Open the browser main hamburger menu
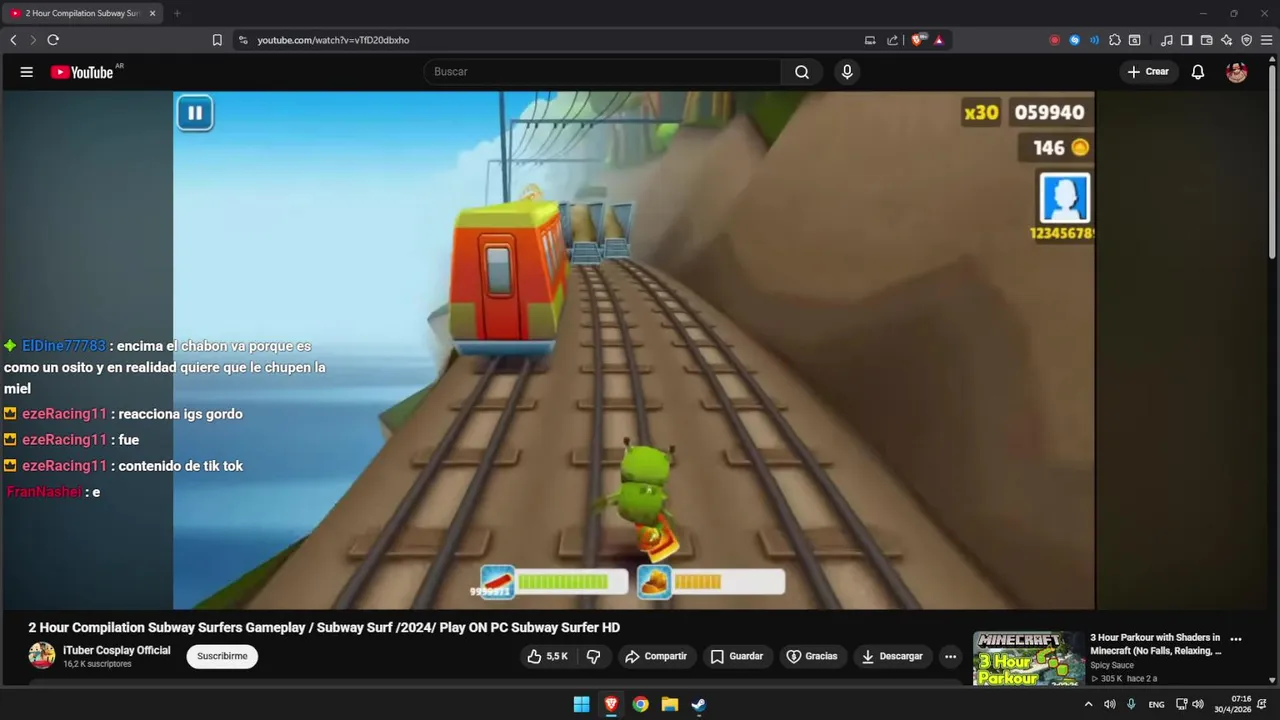The width and height of the screenshot is (1280, 720). click(x=1267, y=40)
